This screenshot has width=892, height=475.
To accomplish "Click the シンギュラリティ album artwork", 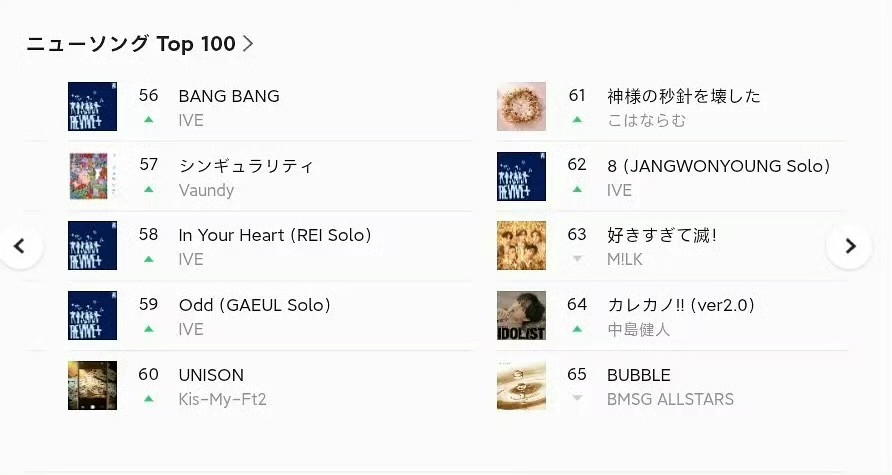I will [x=92, y=176].
